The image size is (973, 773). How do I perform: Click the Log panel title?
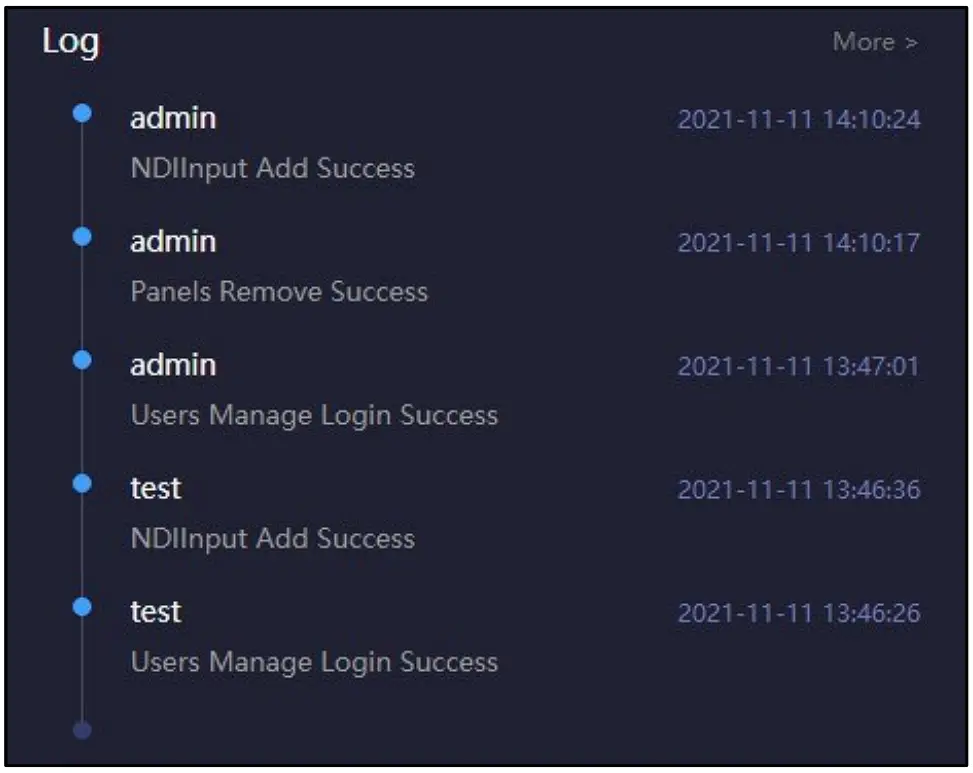coord(70,43)
